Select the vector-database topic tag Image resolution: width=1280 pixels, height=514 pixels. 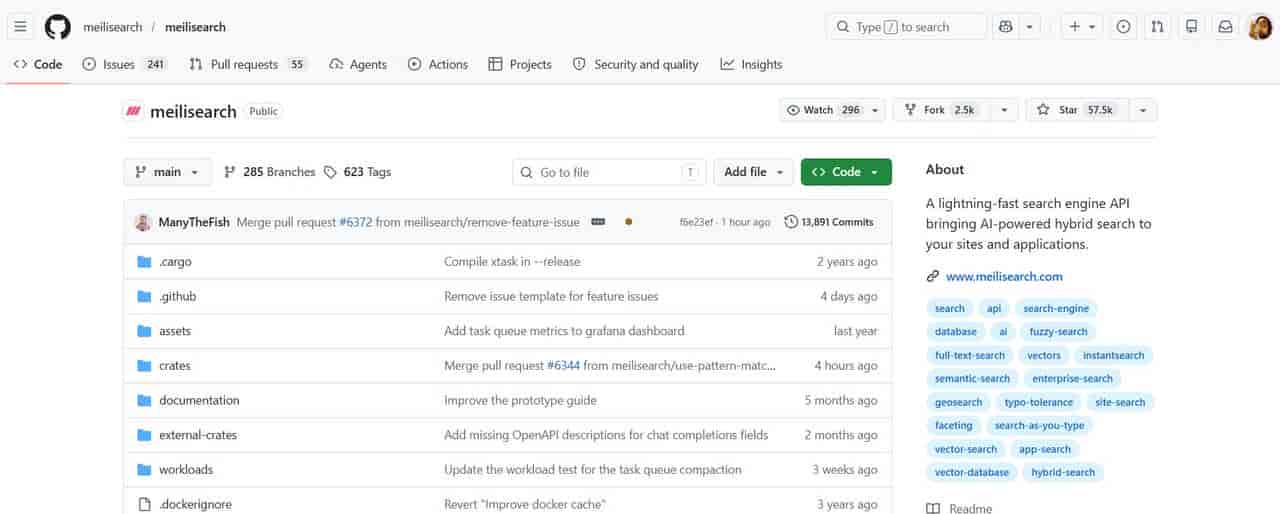tap(972, 472)
